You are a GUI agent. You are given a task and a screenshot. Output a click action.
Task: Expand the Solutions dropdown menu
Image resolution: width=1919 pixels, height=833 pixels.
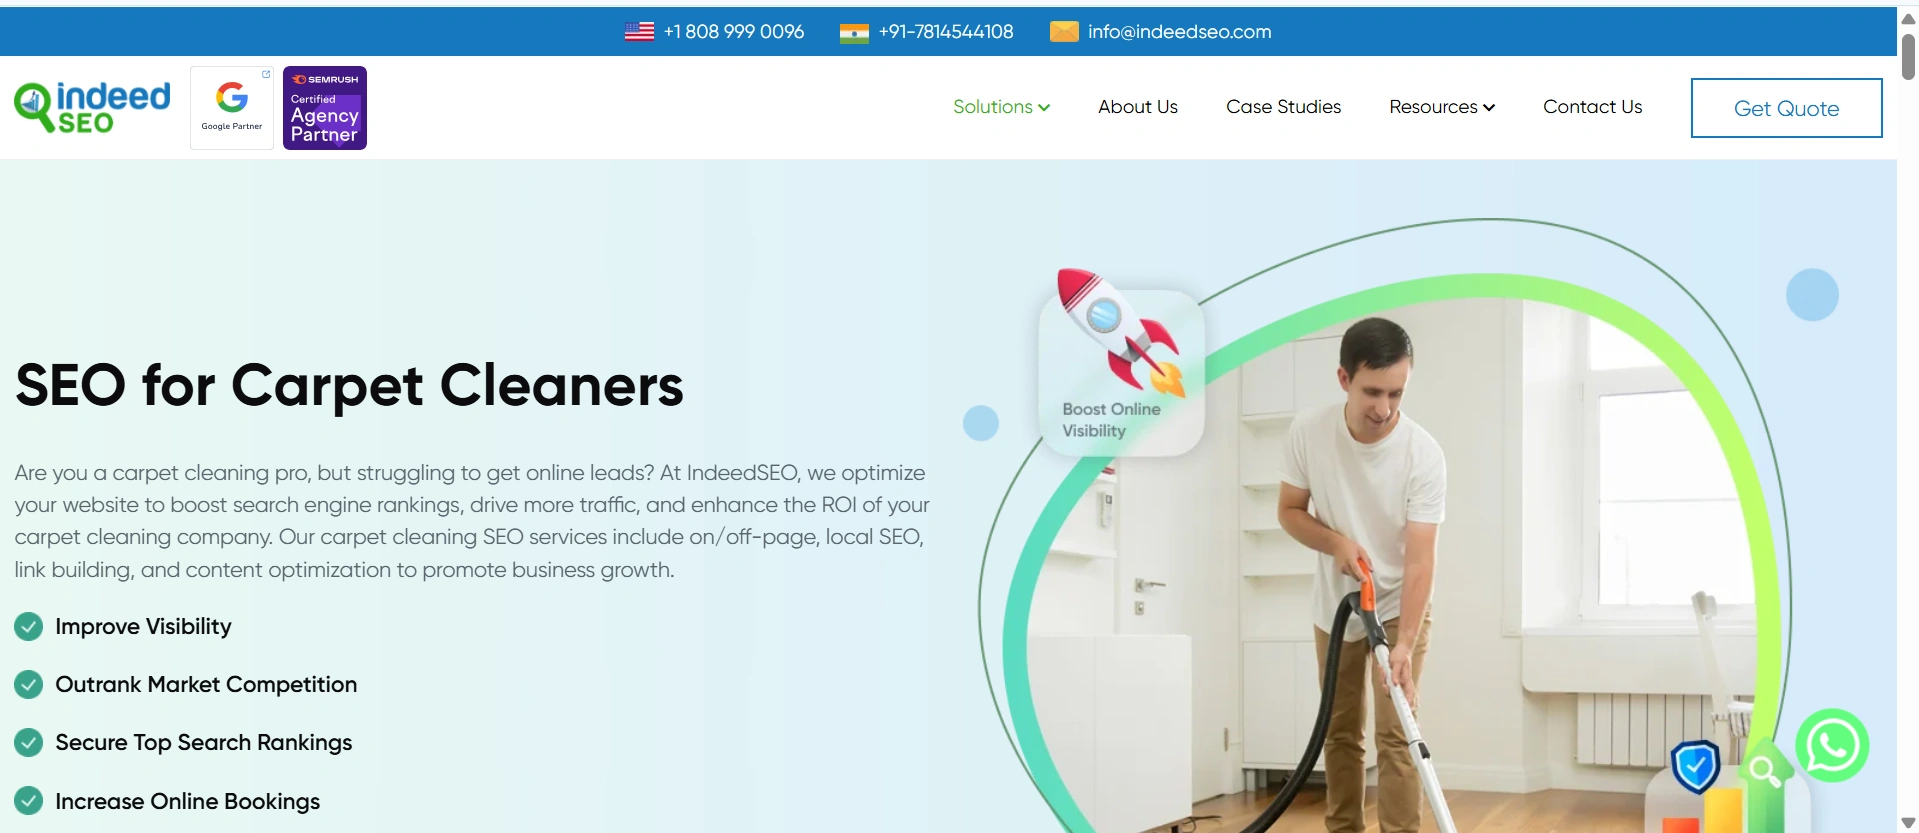tap(1001, 107)
